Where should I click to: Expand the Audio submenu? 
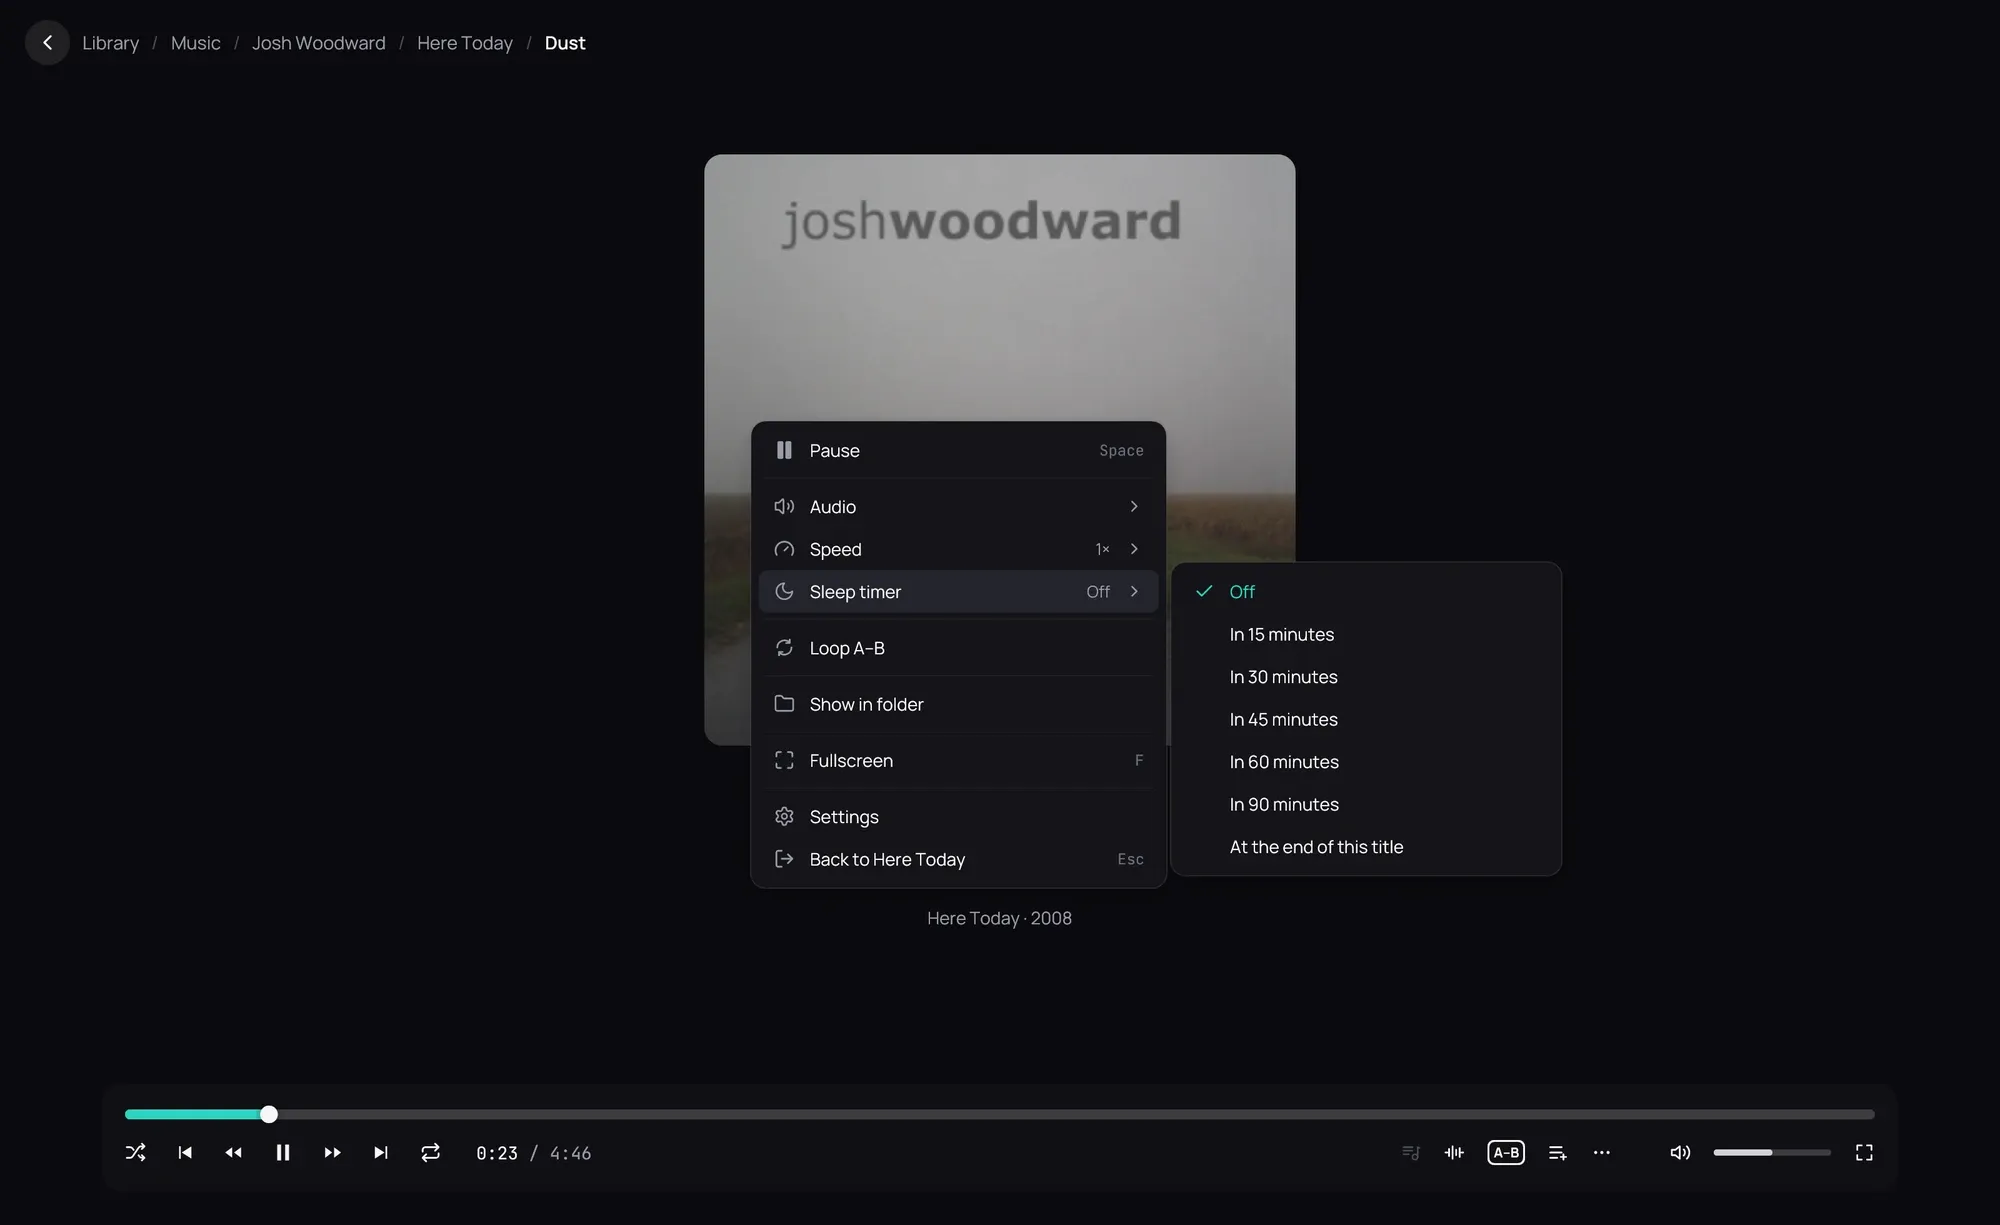(958, 507)
